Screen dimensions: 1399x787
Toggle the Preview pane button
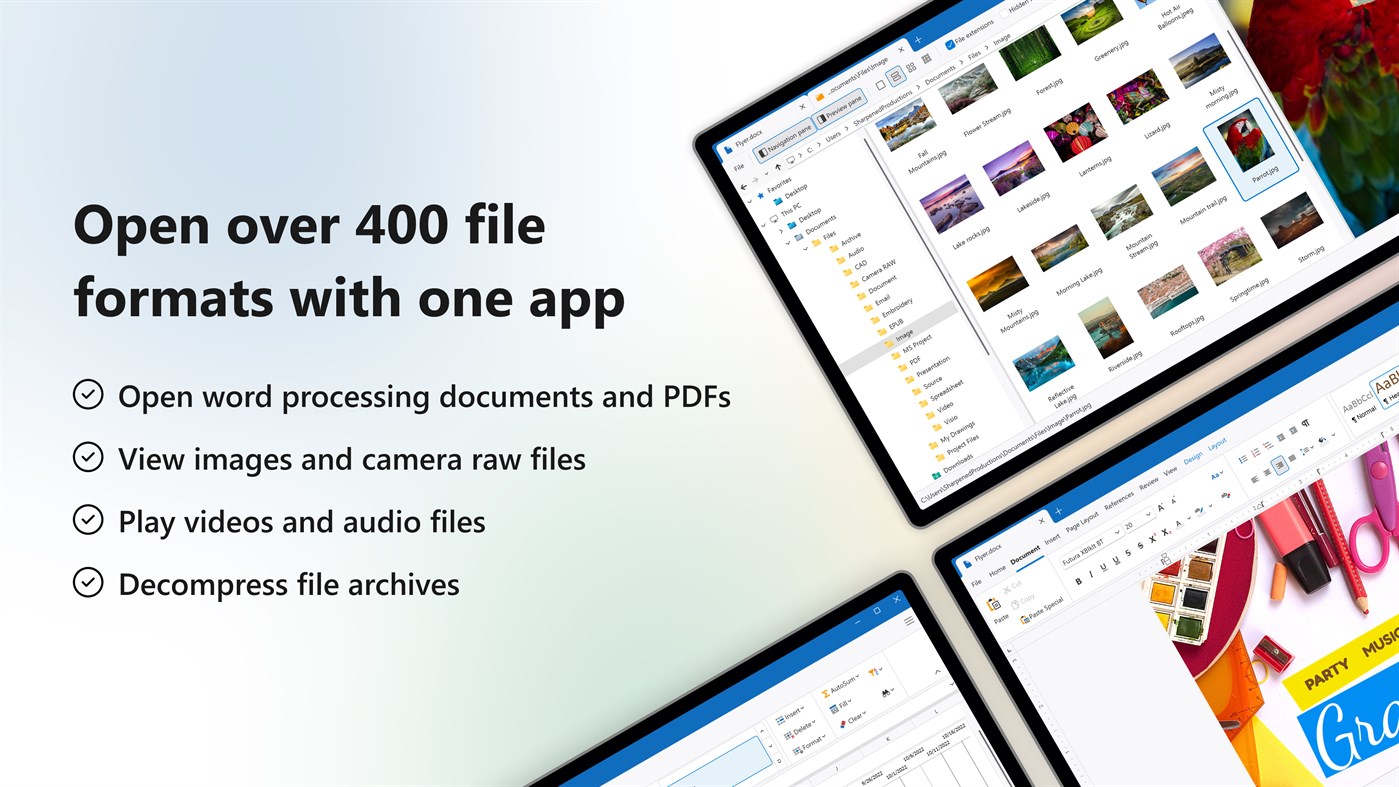pyautogui.click(x=840, y=107)
